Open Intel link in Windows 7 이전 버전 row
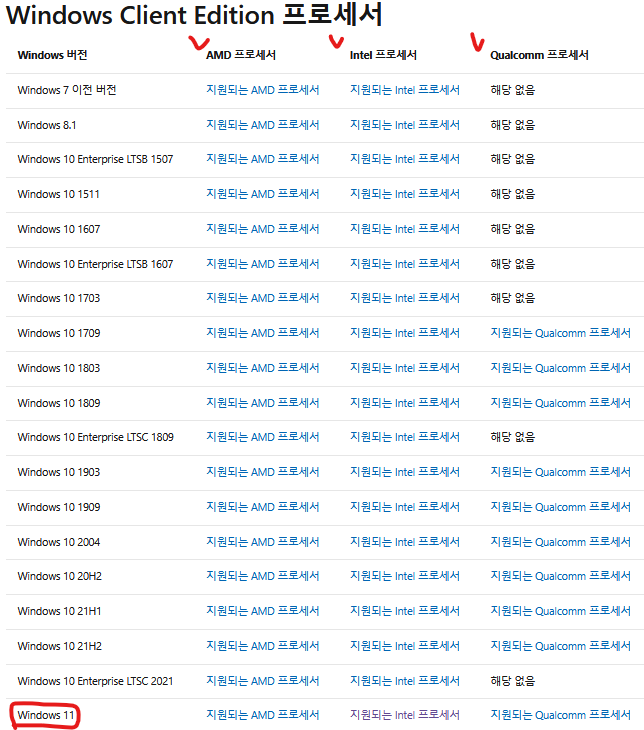 405,90
